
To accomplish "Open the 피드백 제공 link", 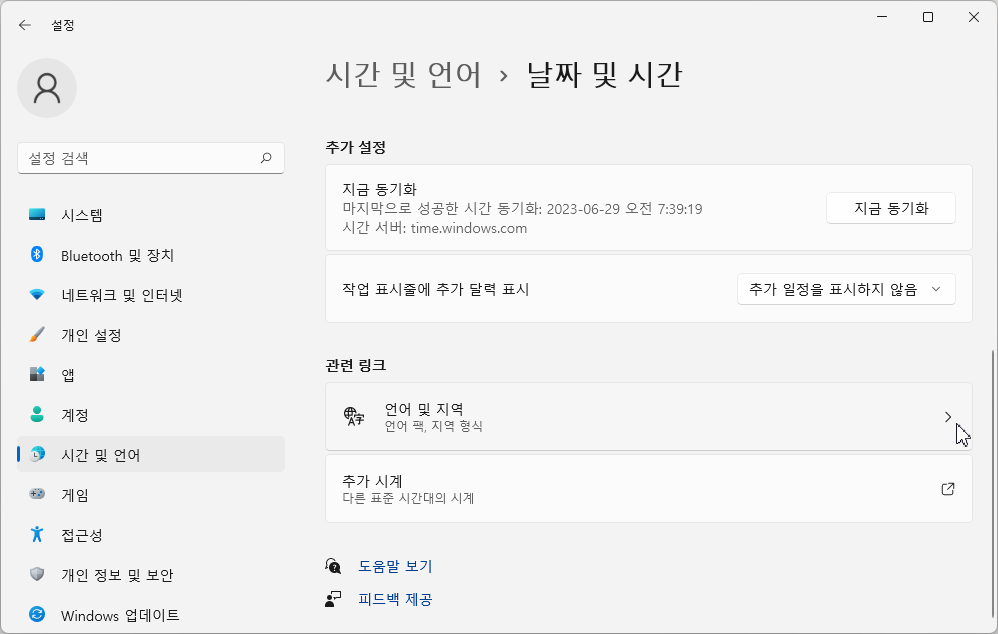I will point(395,599).
